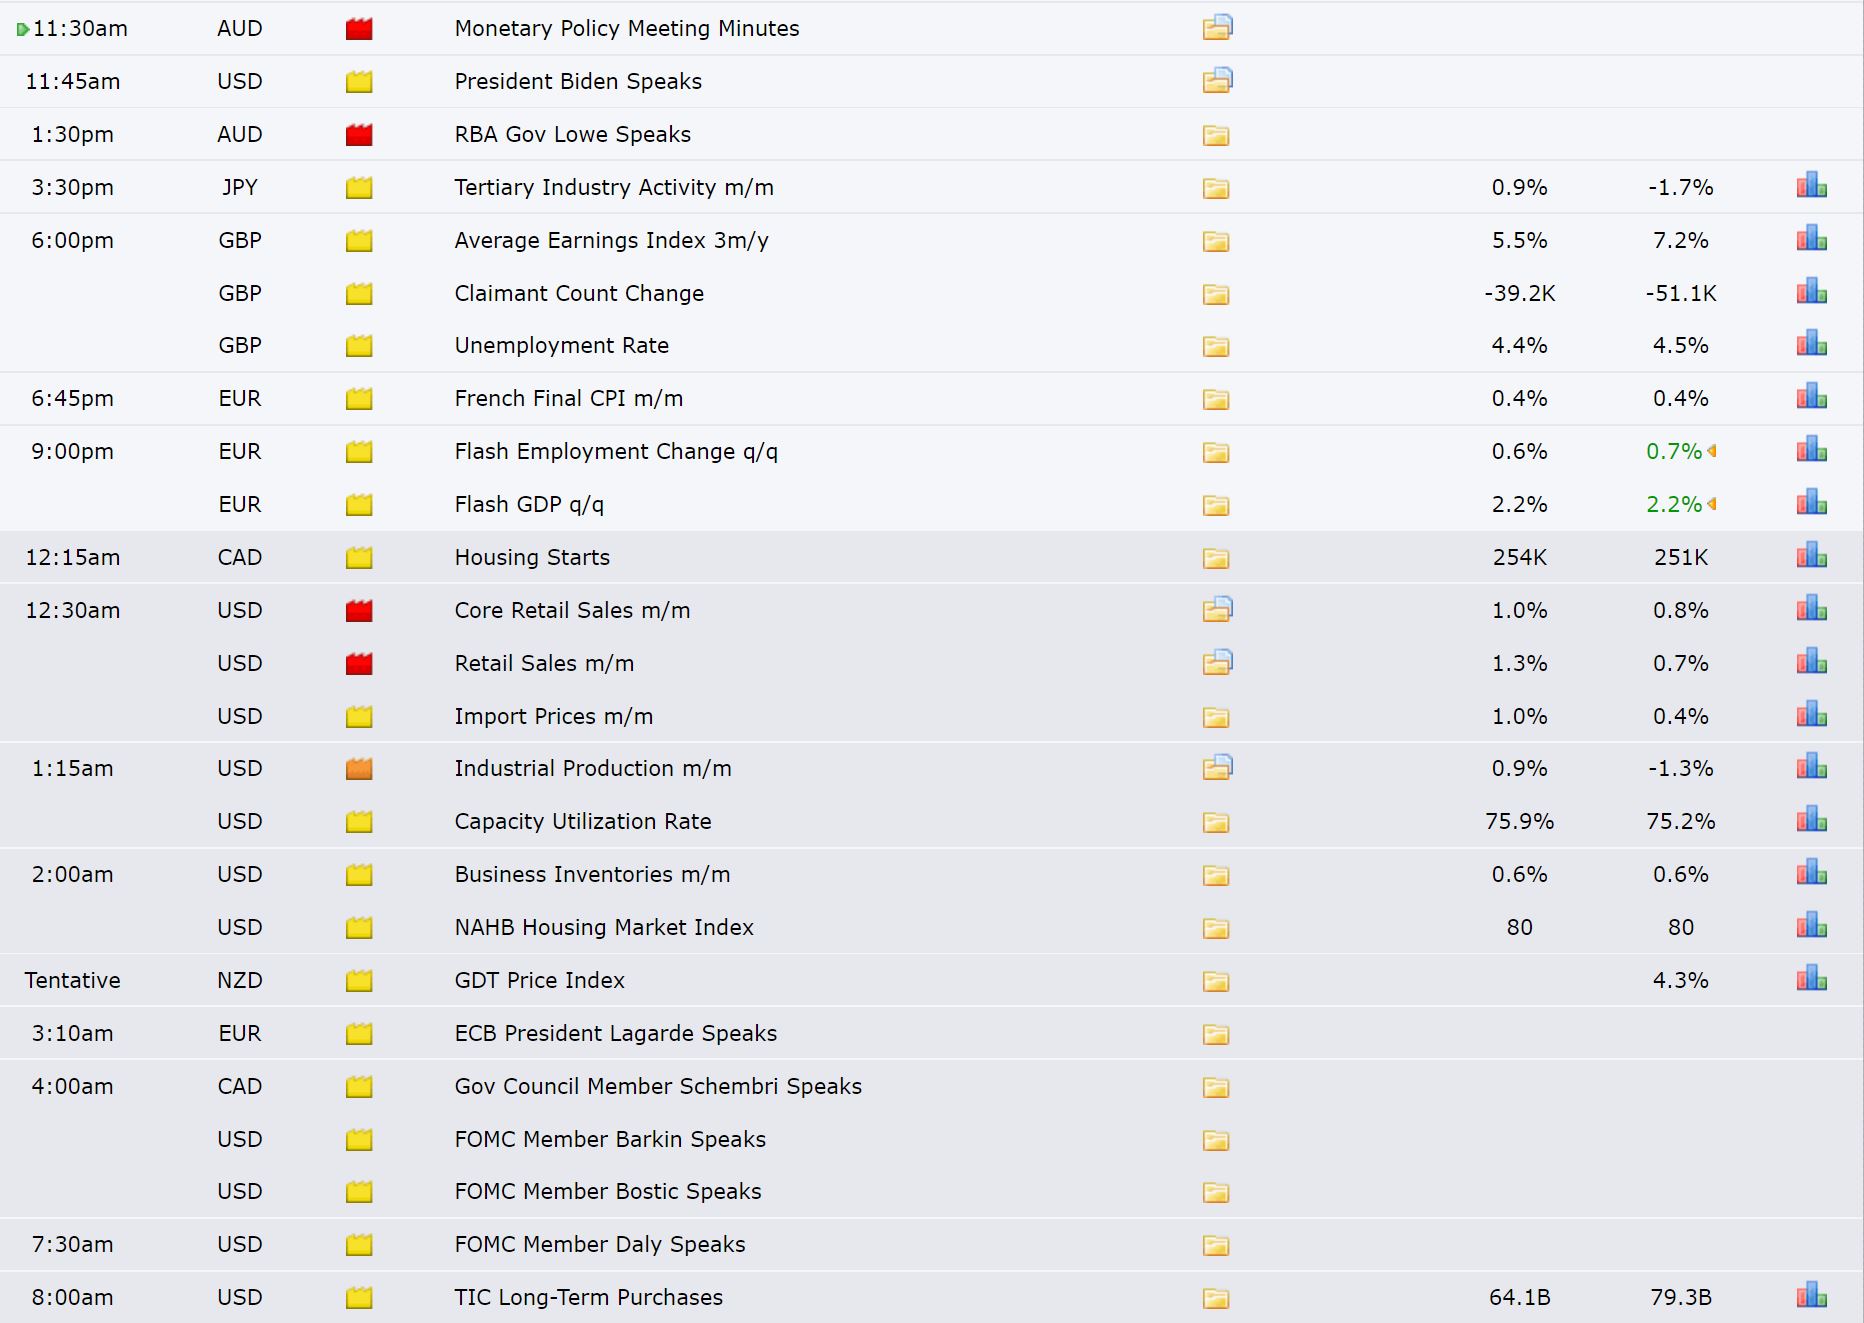Click the Retail Sales m/m event name

pos(544,663)
